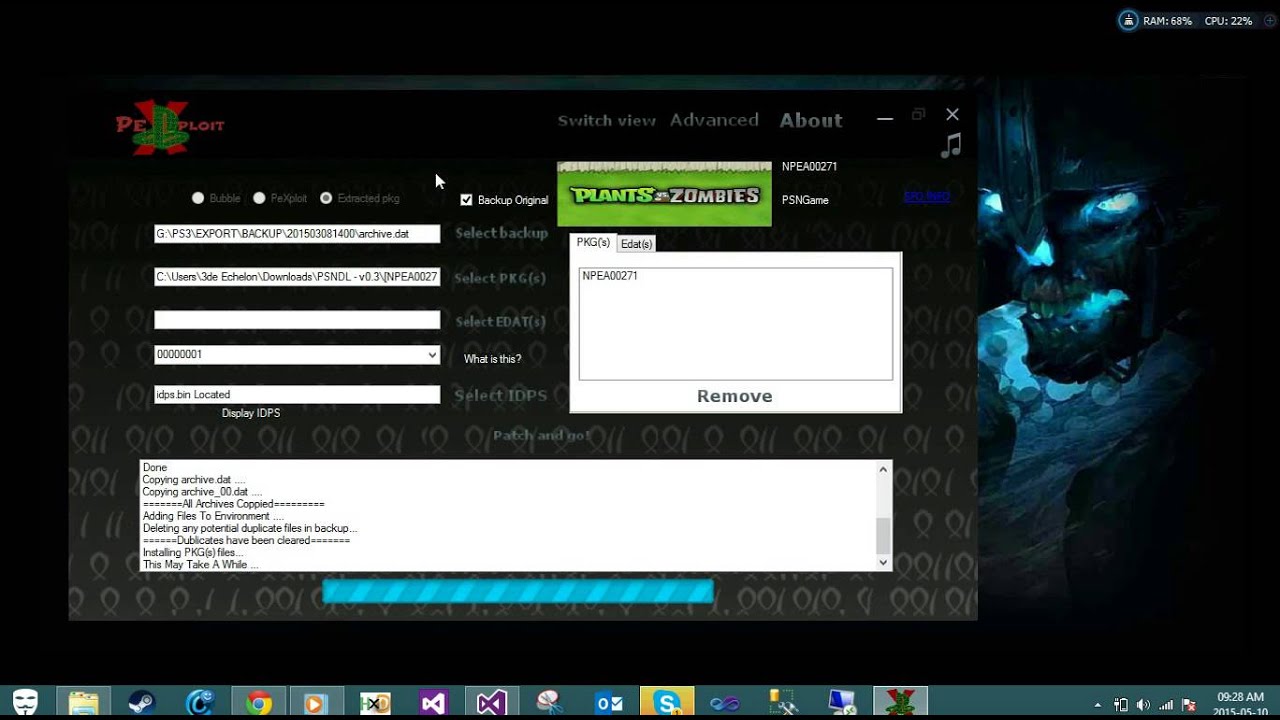Click Display IDPS label
The image size is (1280, 720).
click(251, 413)
